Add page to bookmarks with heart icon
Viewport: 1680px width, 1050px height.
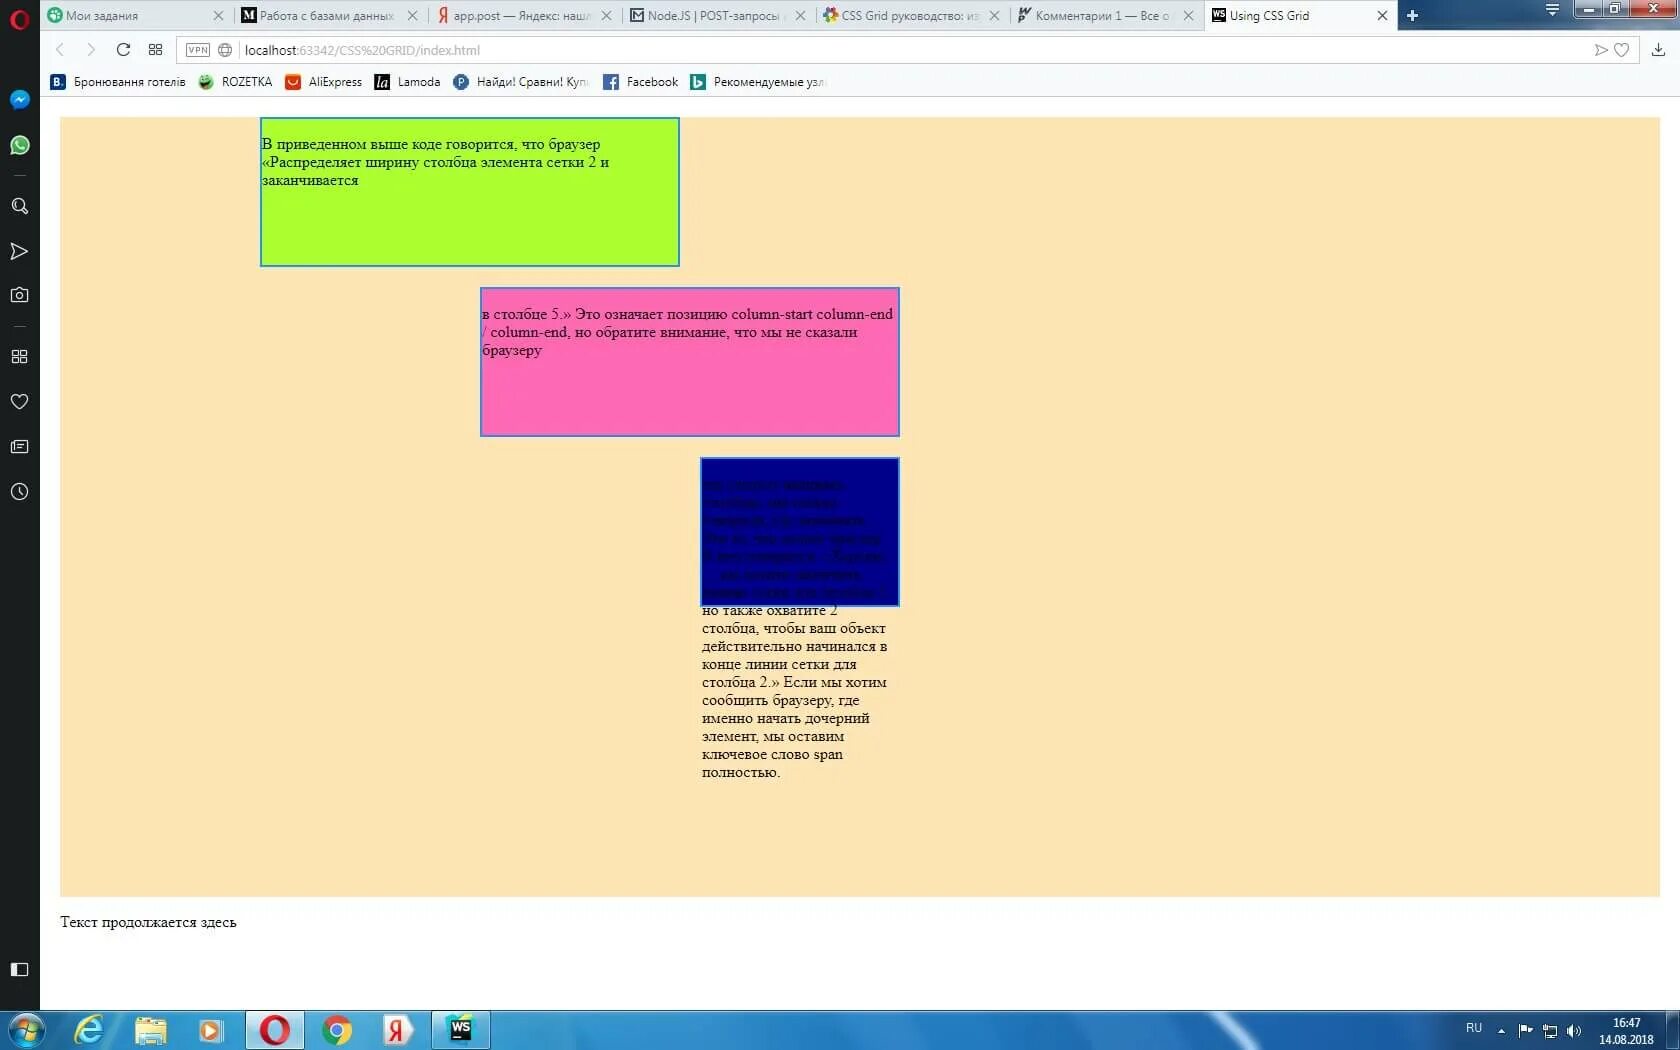point(1622,50)
